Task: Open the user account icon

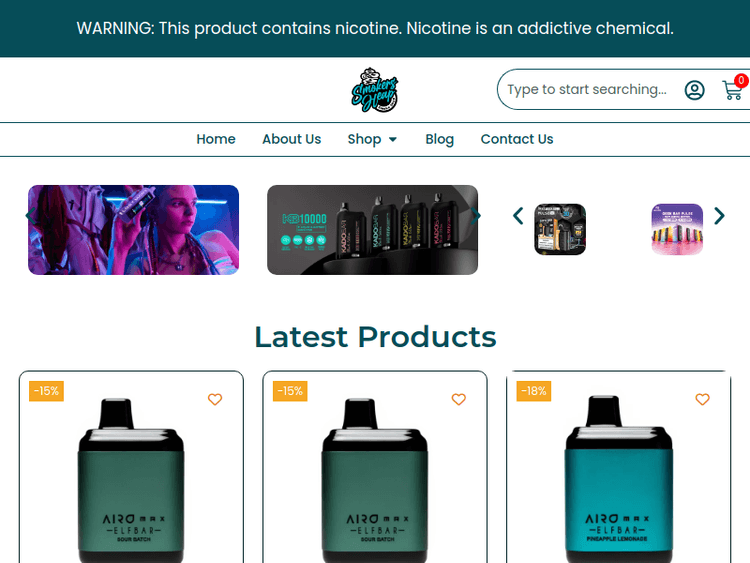Action: 694,90
